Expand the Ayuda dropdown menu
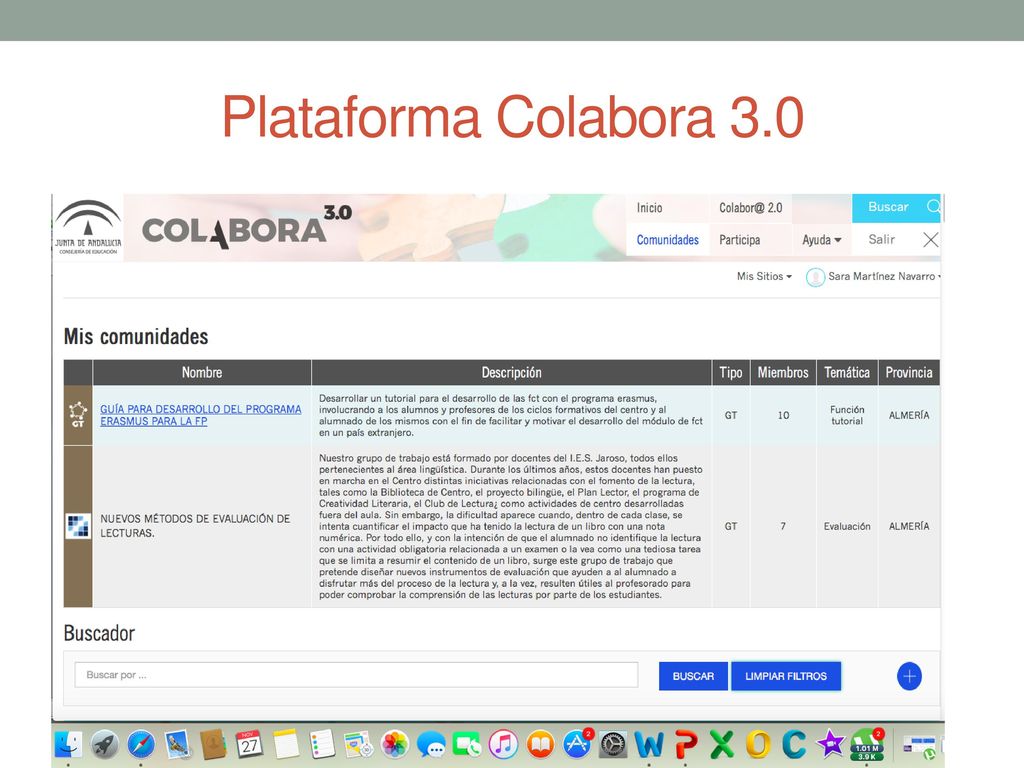1024x768 pixels. [x=822, y=240]
